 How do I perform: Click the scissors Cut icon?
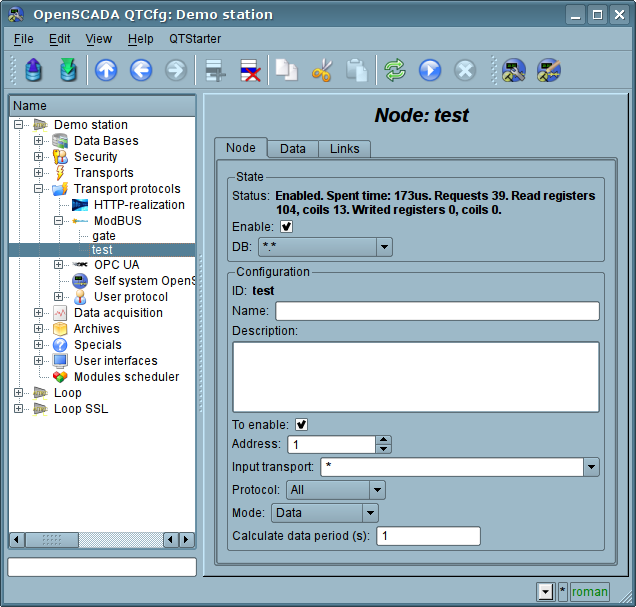pos(322,70)
